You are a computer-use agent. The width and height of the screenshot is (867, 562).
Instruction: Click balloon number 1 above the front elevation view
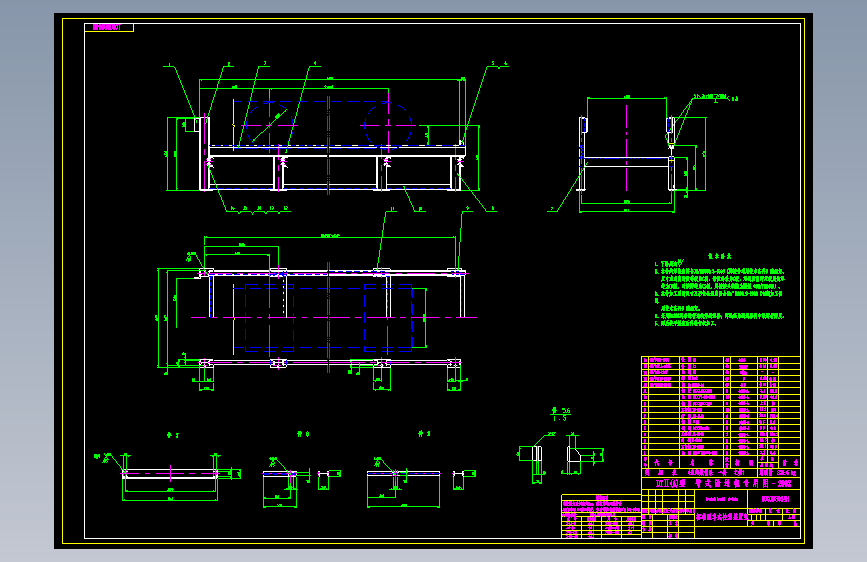(169, 64)
